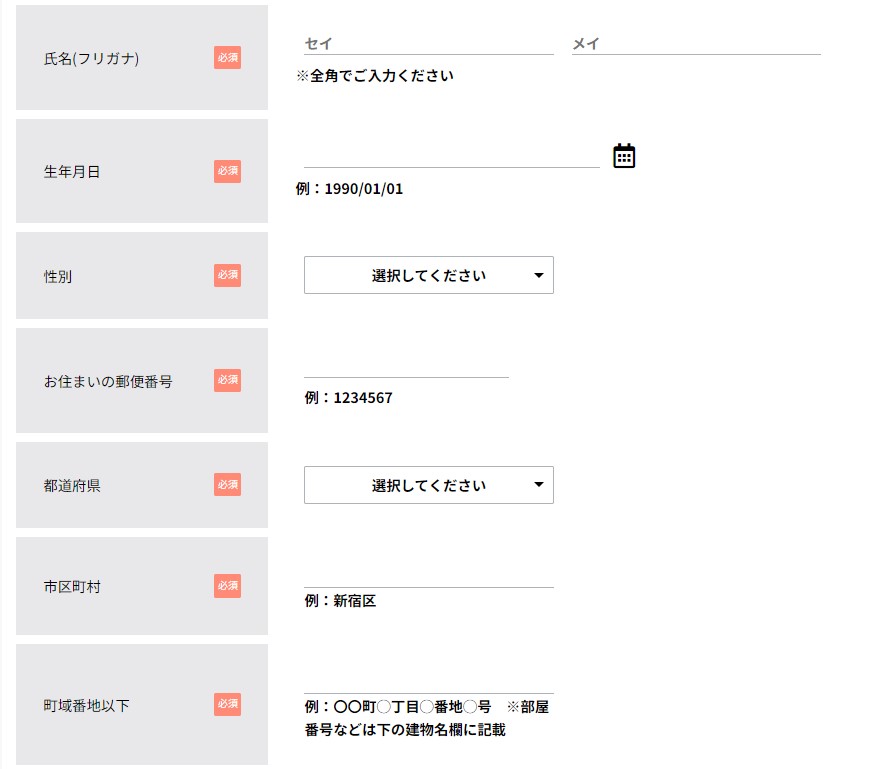Click the お住まいの郵便番号 label

tap(108, 381)
